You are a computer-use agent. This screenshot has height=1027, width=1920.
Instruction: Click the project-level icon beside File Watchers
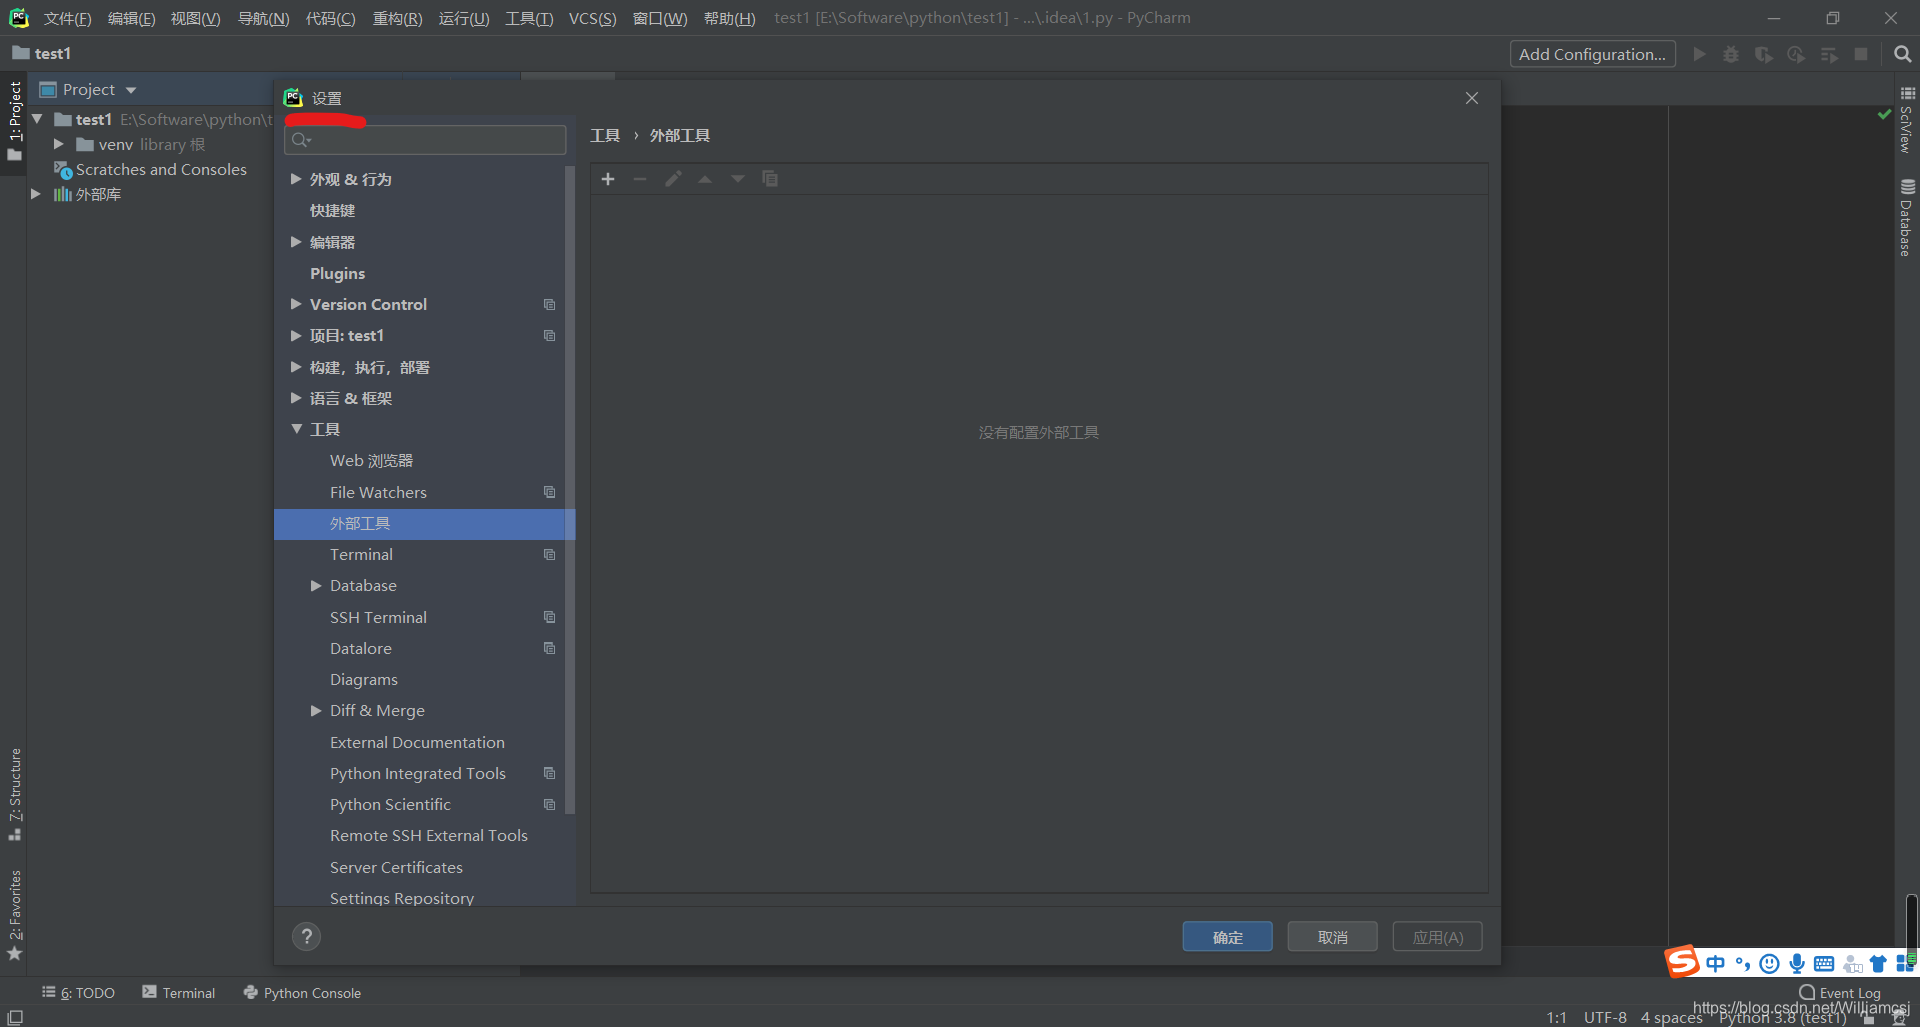(549, 492)
